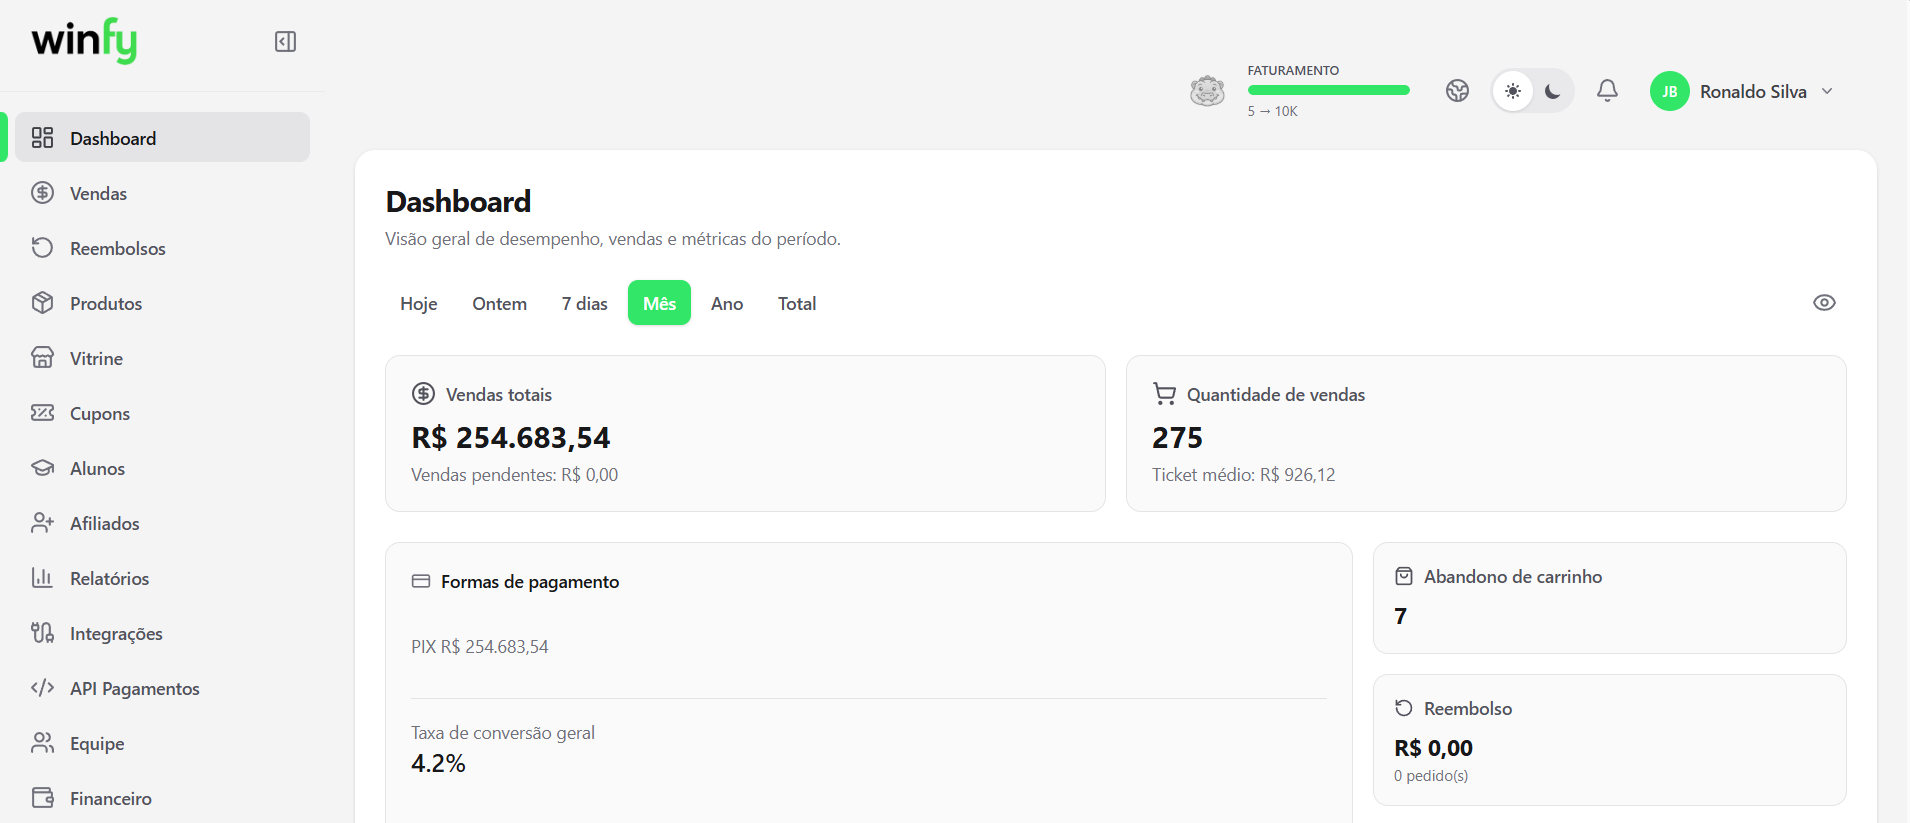The width and height of the screenshot is (1910, 823).
Task: Click the Reembolso R$ 0,00 value
Action: coord(1433,748)
